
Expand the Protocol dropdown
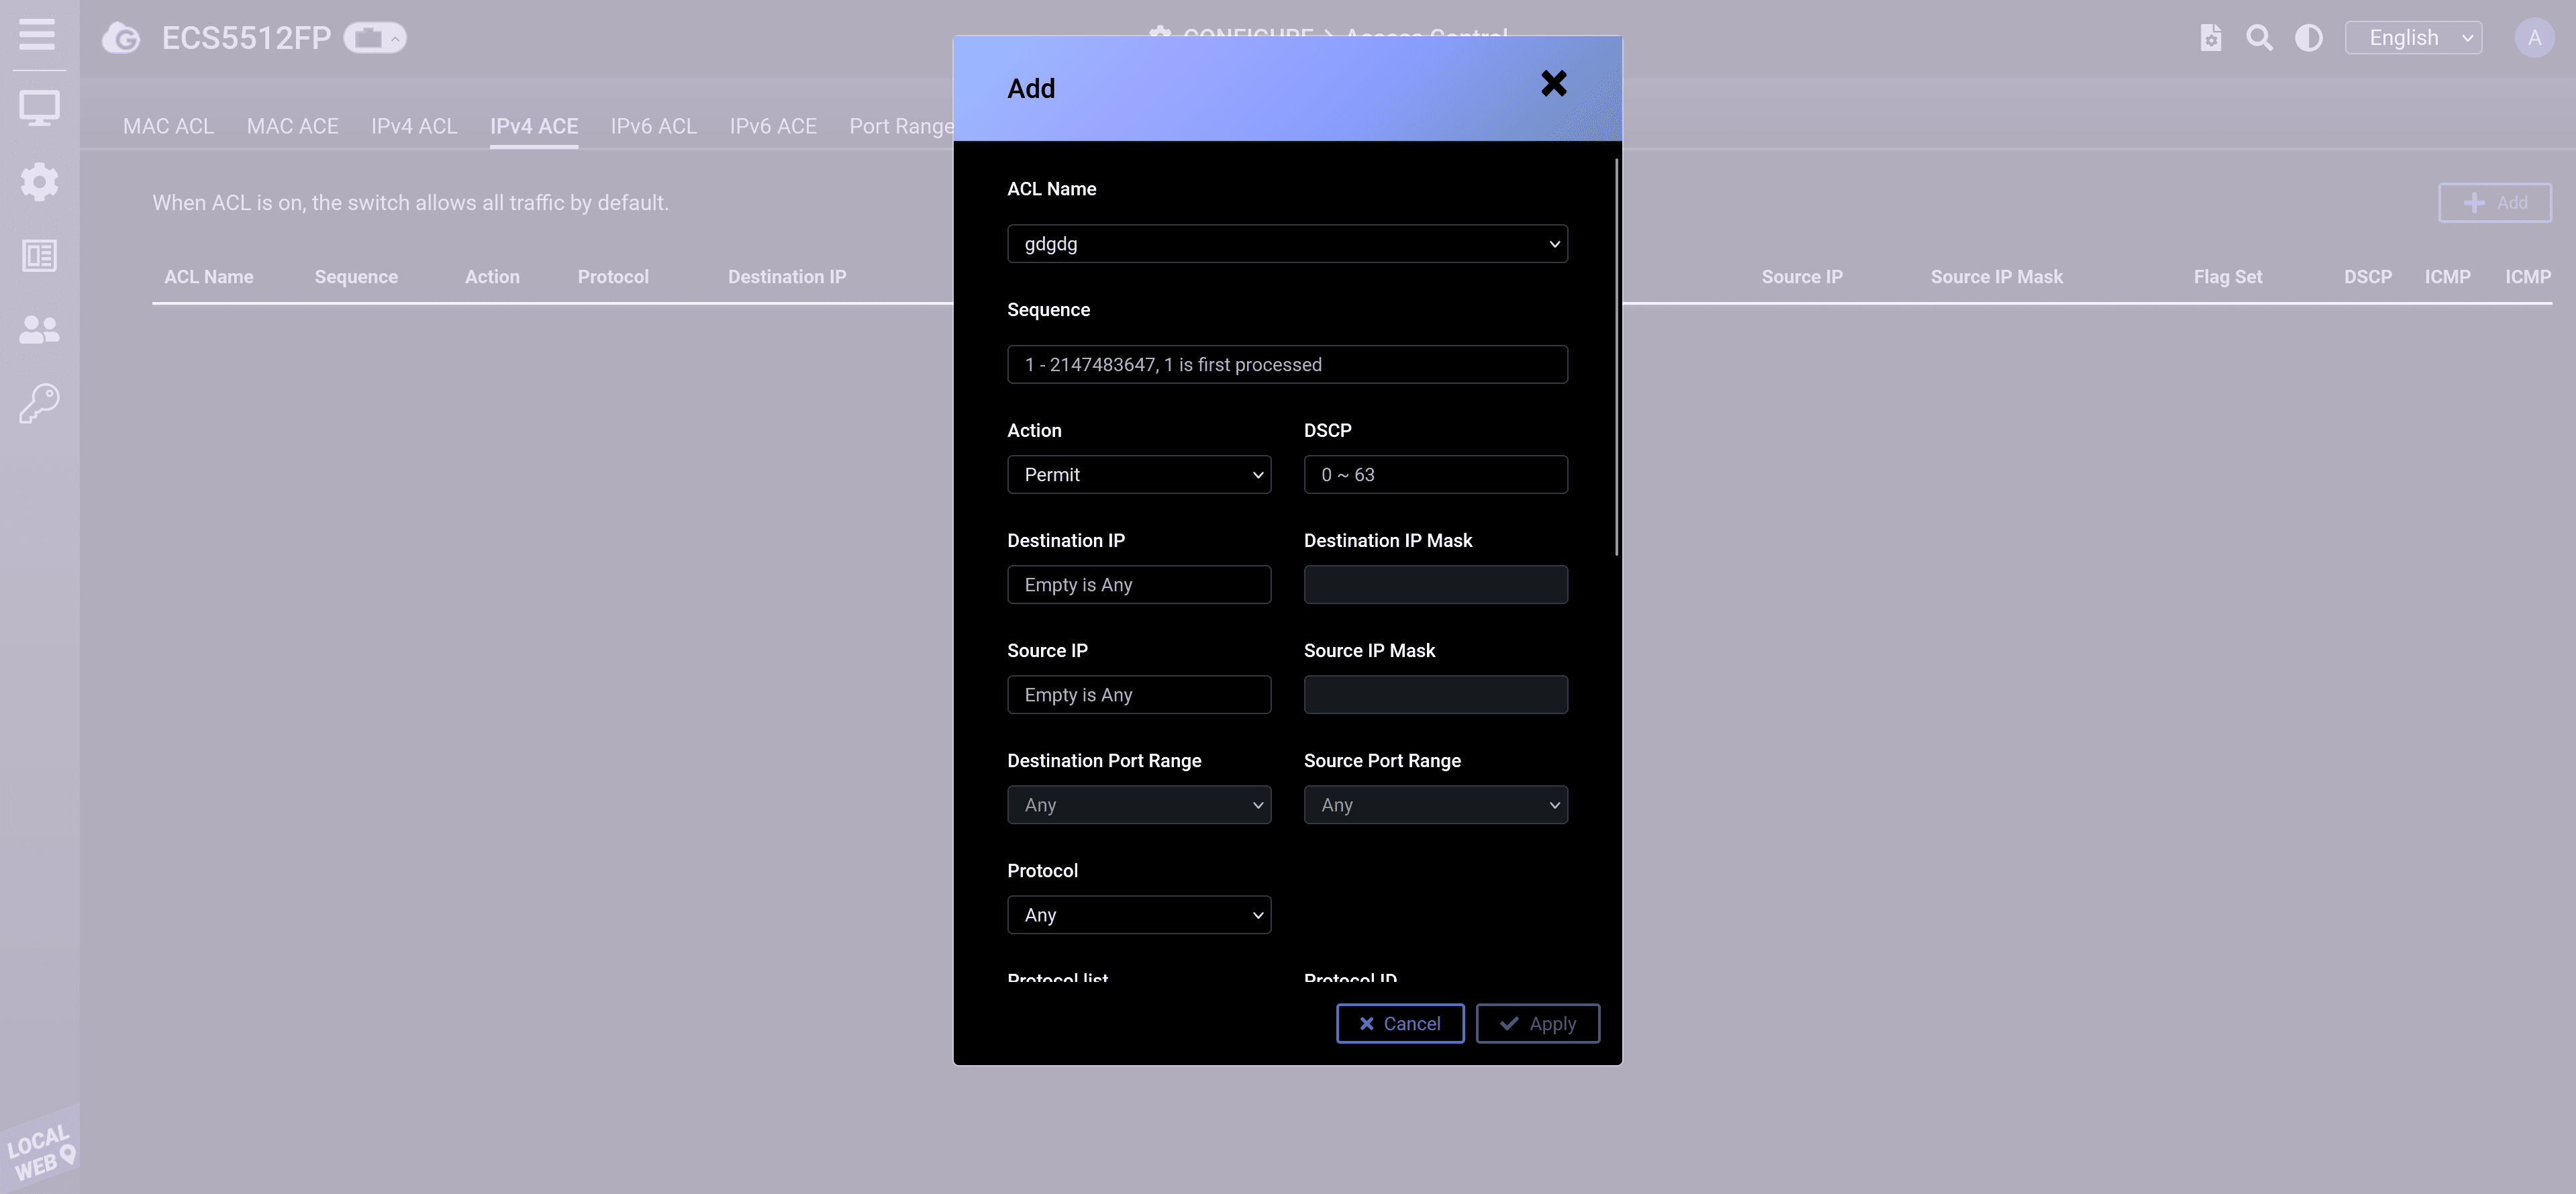pyautogui.click(x=1138, y=915)
